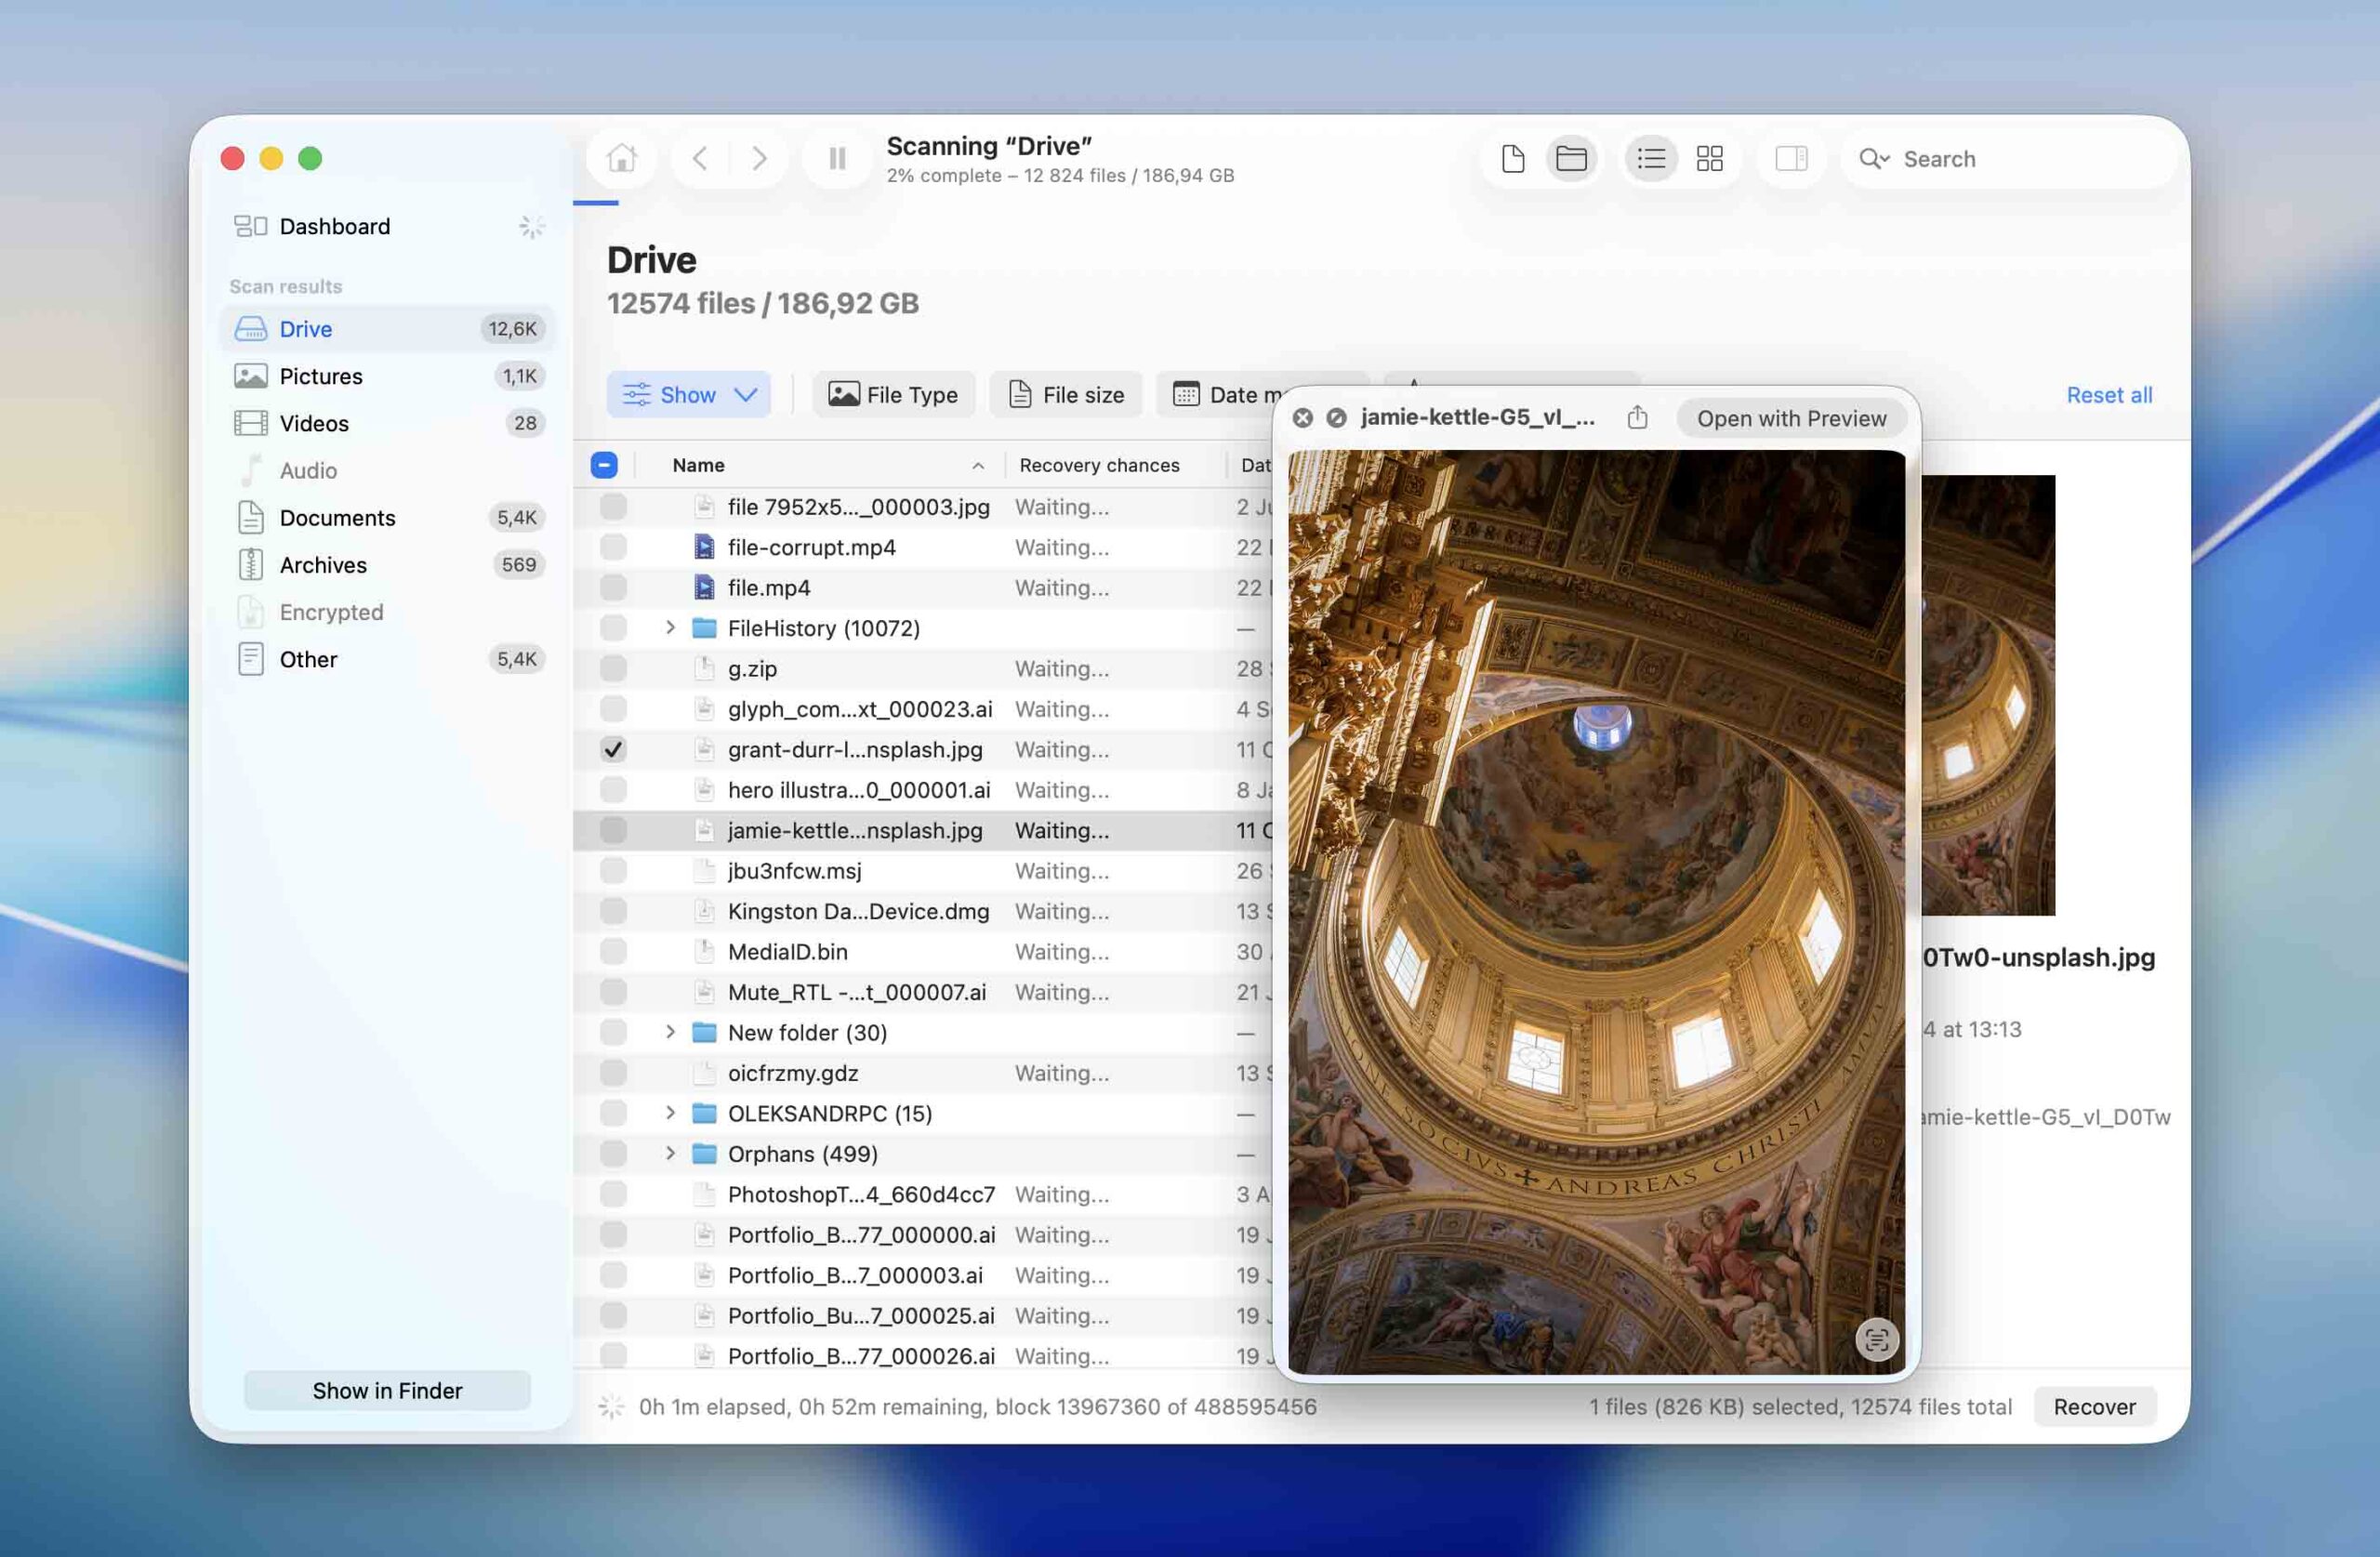
Task: Click Open with Preview button
Action: (1791, 418)
